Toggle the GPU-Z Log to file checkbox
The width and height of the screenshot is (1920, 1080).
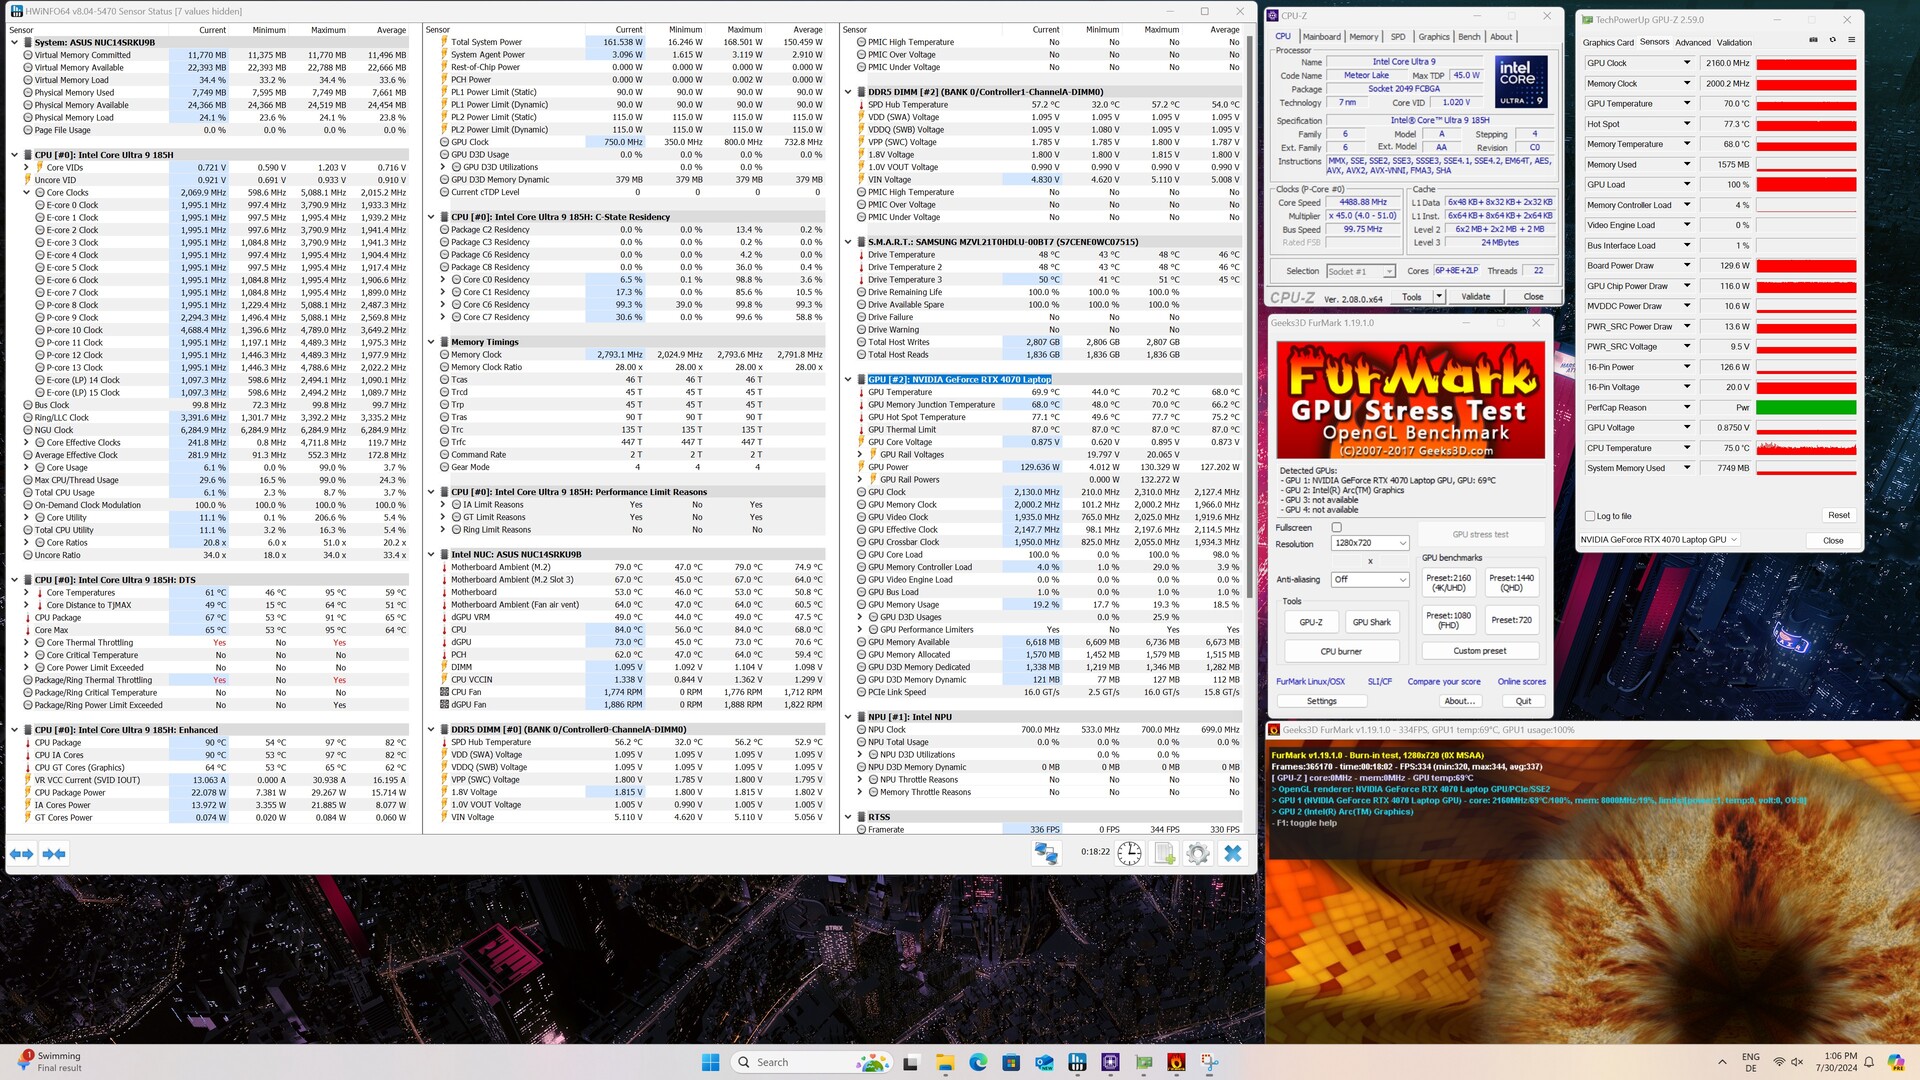tap(1590, 516)
